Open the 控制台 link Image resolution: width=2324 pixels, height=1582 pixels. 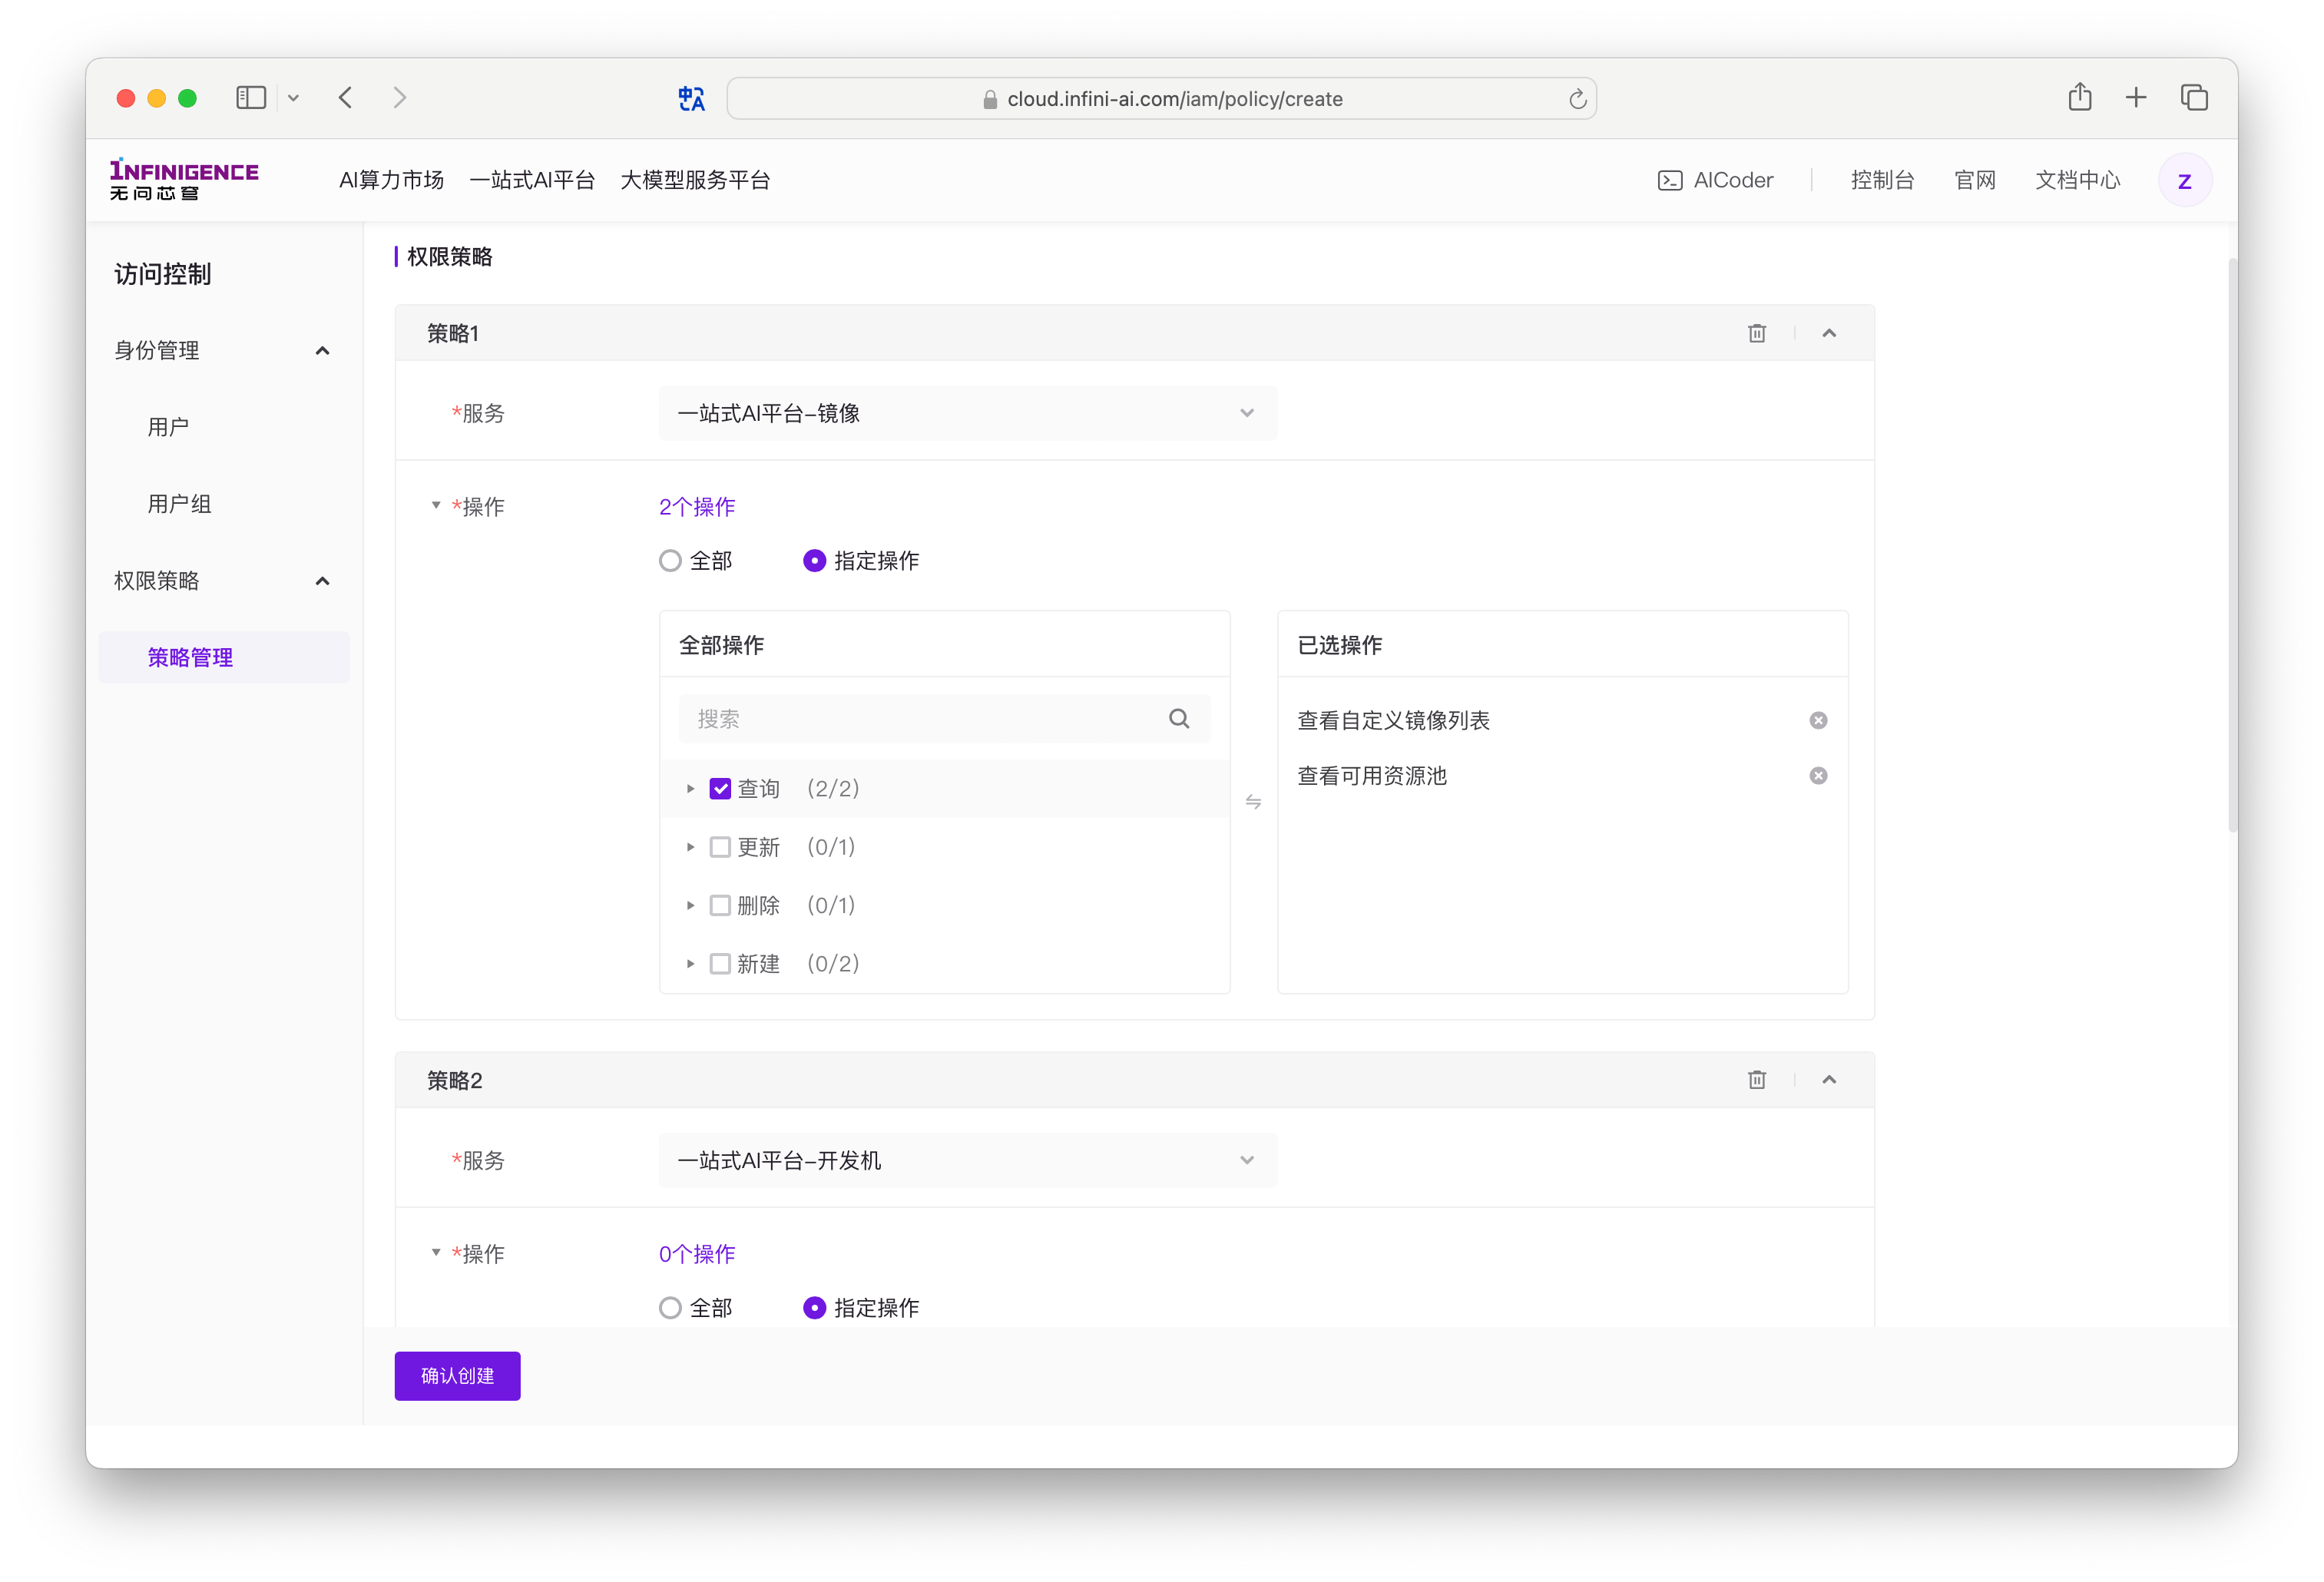pyautogui.click(x=1882, y=180)
